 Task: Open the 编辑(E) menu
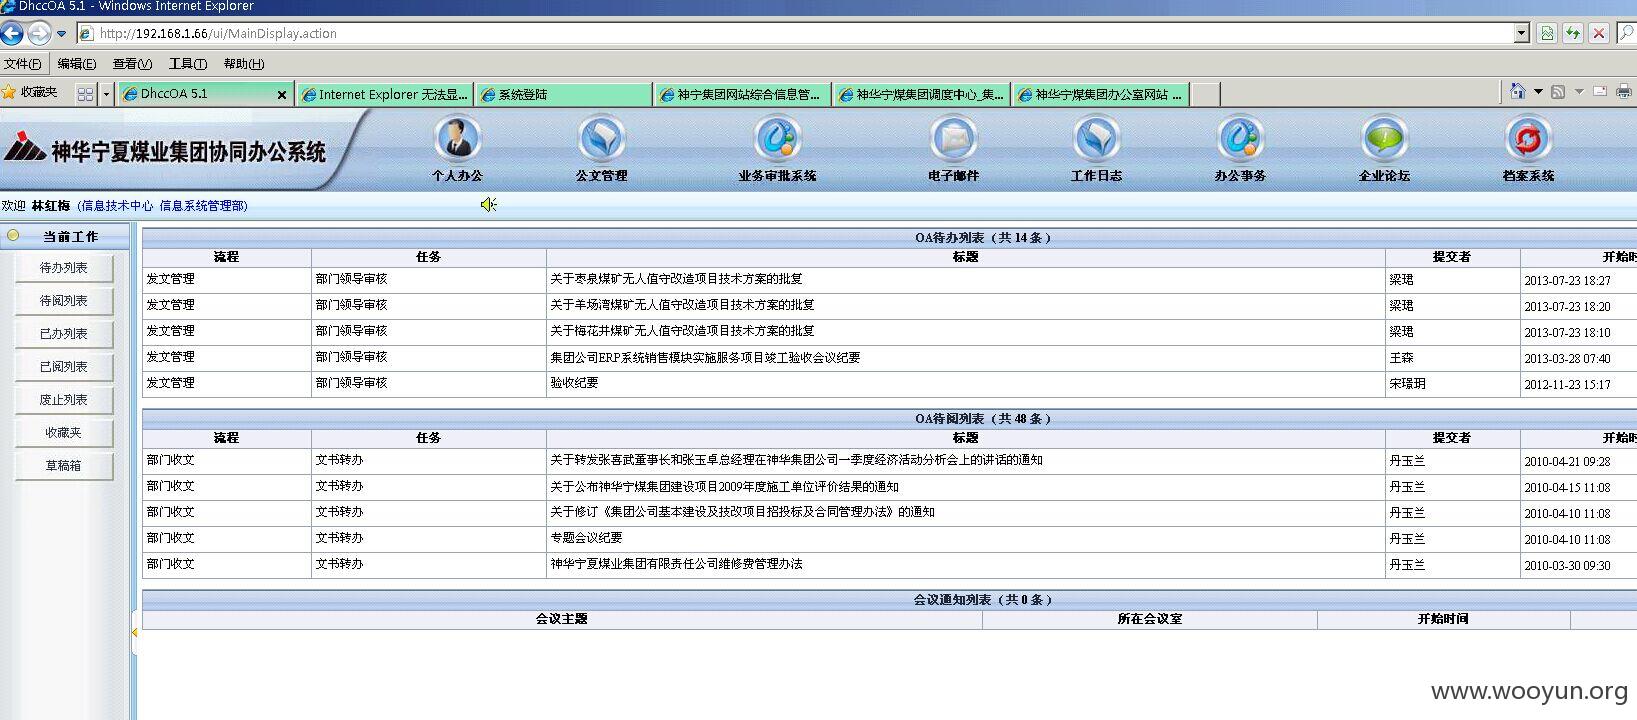pos(77,64)
